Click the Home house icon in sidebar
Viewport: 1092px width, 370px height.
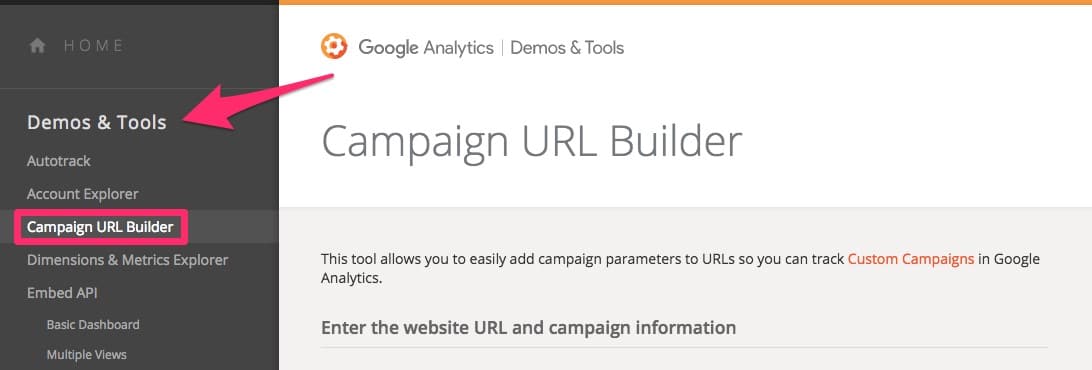click(37, 46)
